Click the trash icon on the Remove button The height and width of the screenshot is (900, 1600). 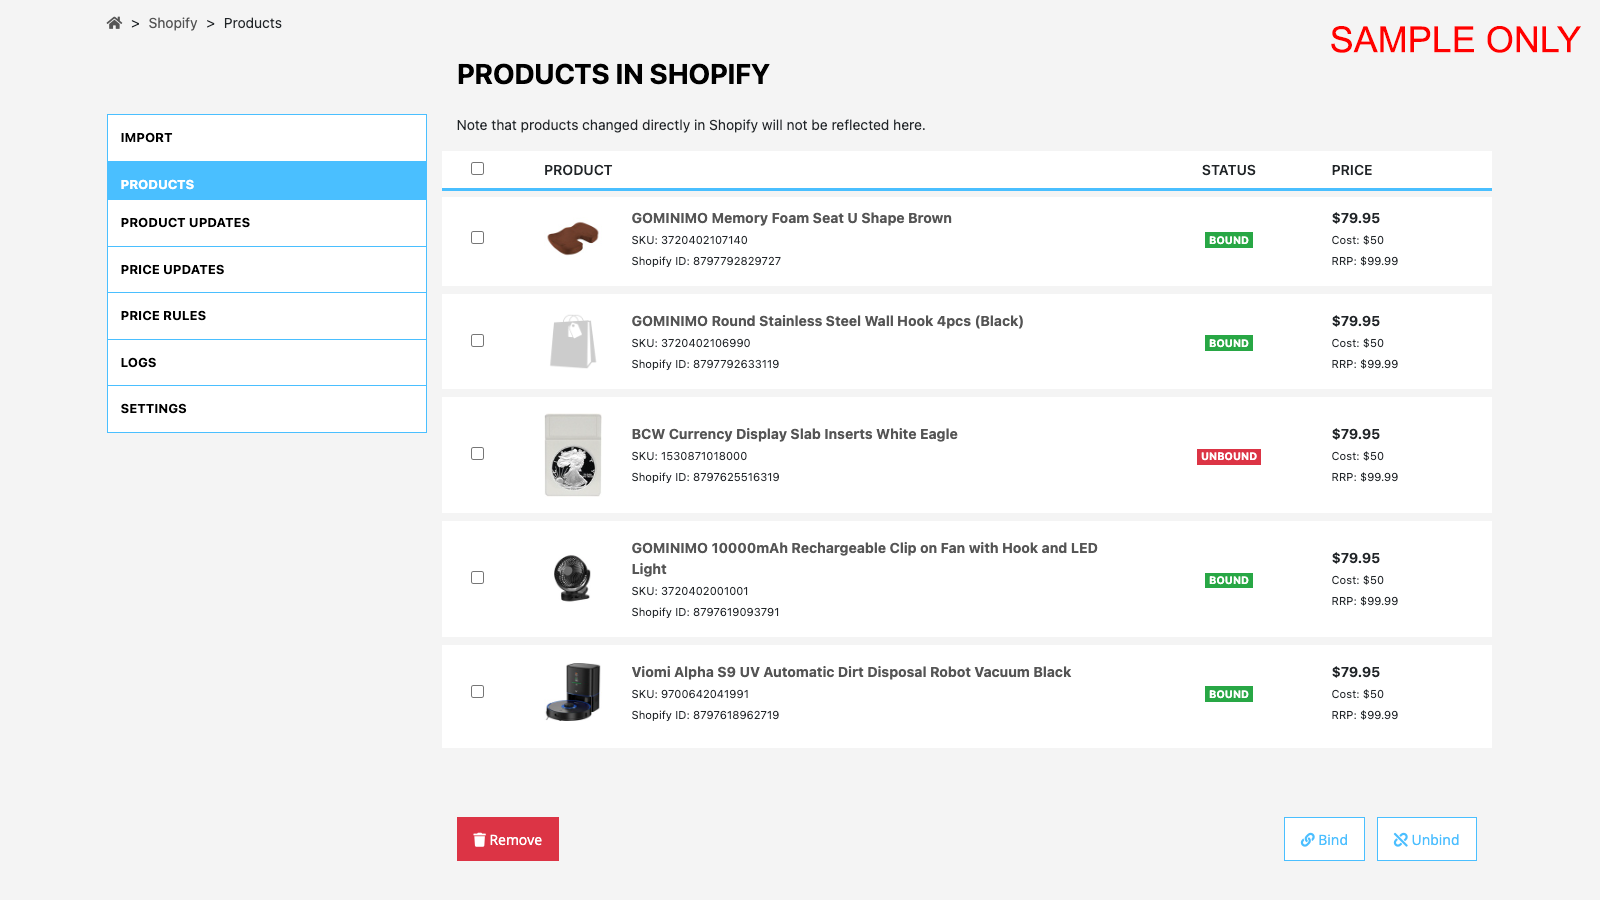479,839
